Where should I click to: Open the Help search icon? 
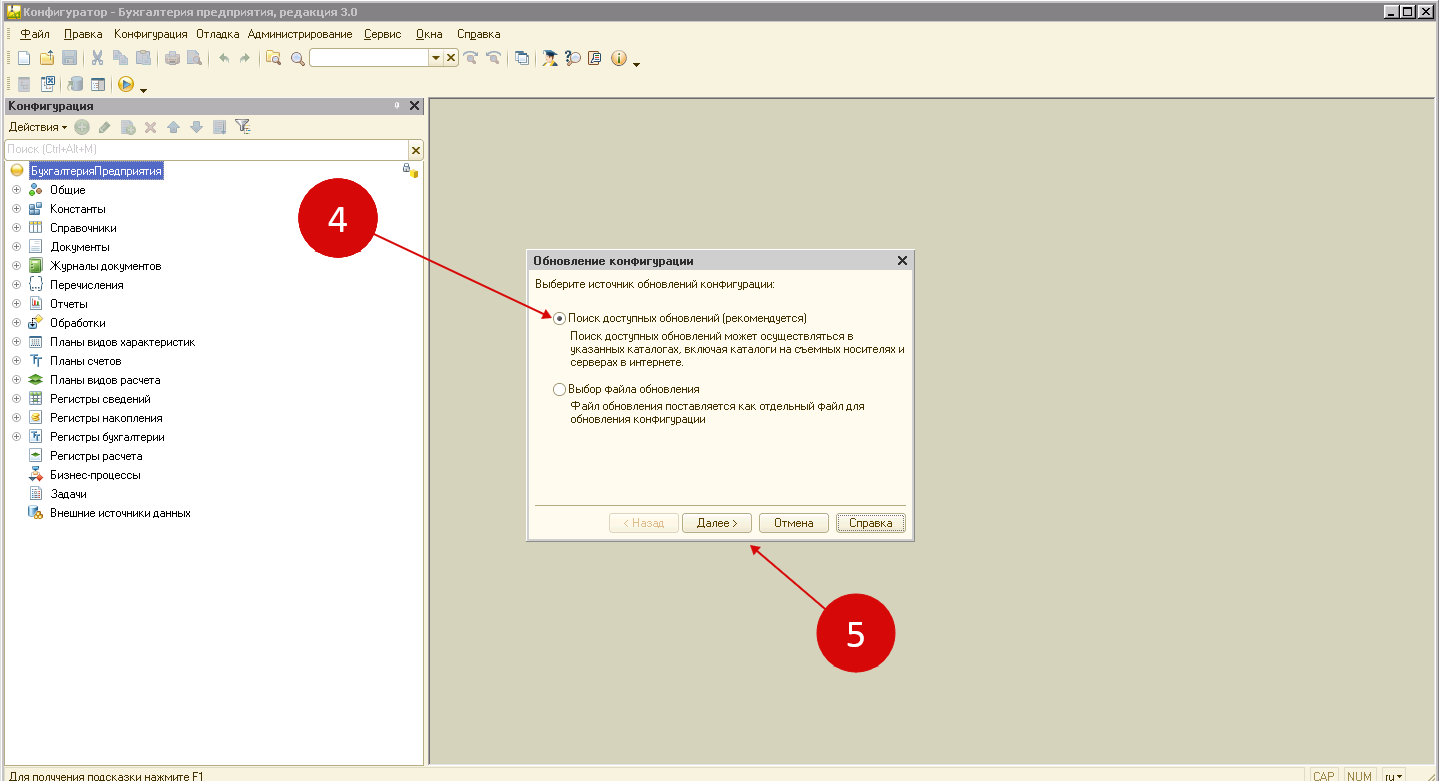pyautogui.click(x=572, y=58)
